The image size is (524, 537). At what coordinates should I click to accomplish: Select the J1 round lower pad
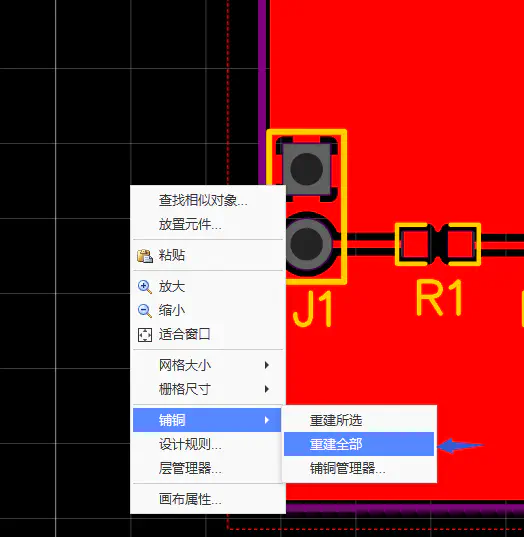[x=310, y=244]
